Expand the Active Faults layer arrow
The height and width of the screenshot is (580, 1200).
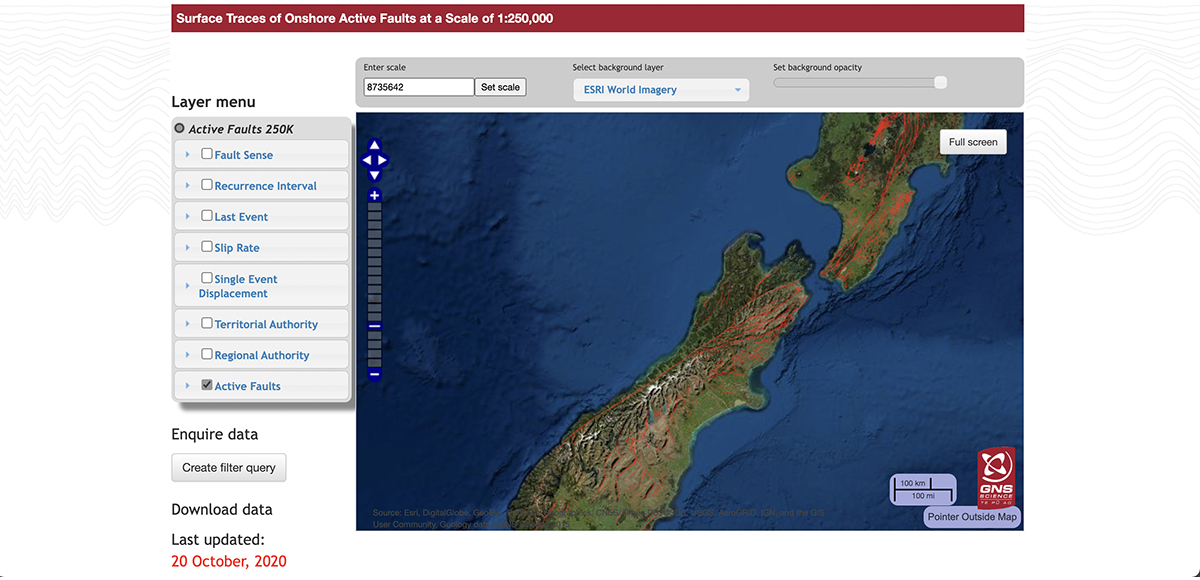[187, 386]
